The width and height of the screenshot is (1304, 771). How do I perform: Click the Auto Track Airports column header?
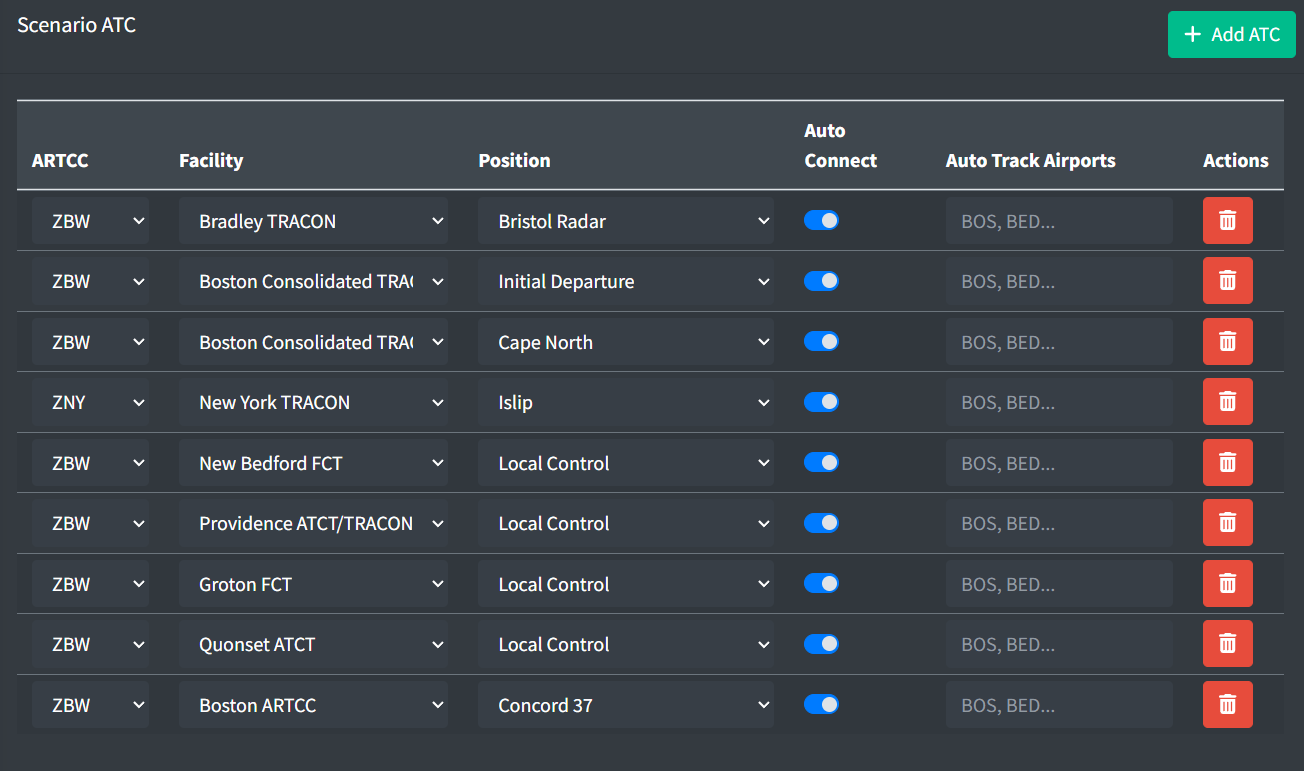1031,160
